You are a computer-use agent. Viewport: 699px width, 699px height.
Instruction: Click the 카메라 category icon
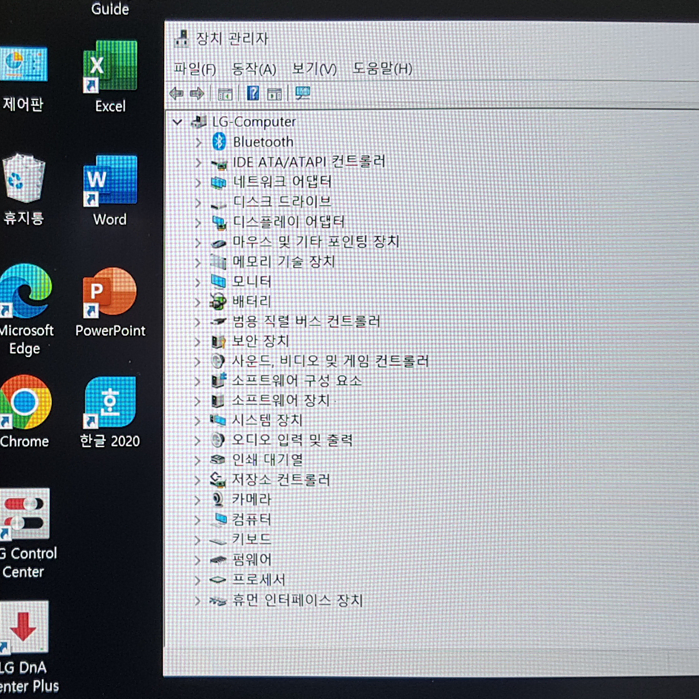(x=218, y=499)
